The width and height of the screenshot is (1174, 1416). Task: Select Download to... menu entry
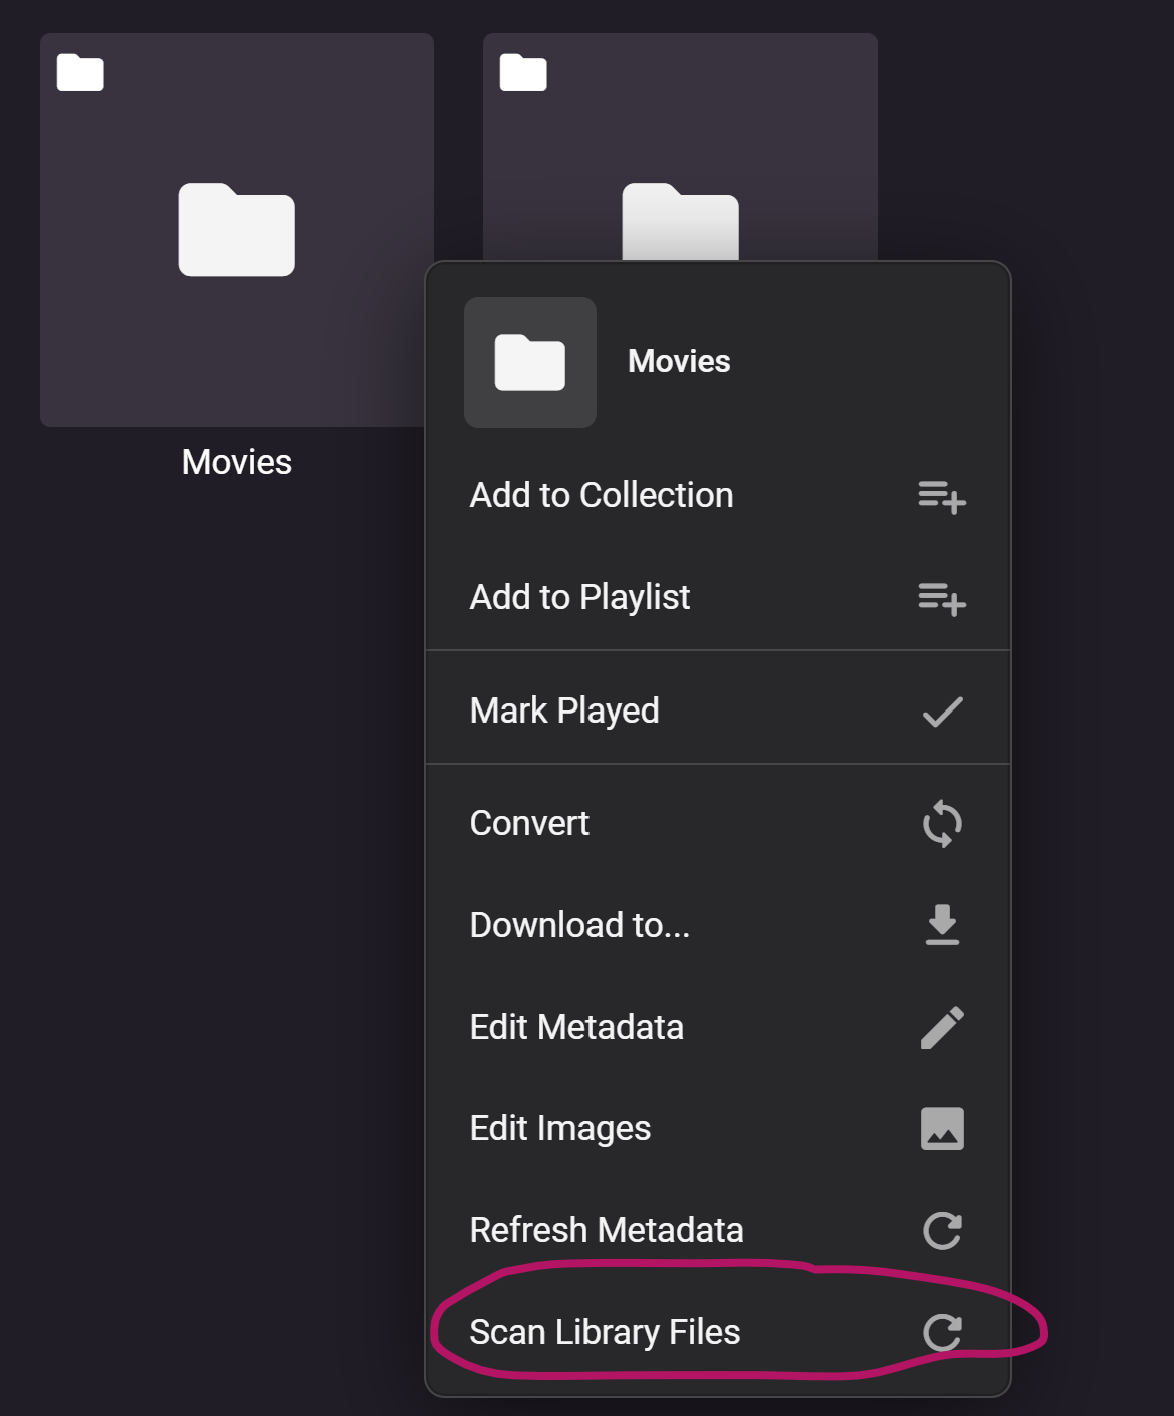pyautogui.click(x=718, y=925)
